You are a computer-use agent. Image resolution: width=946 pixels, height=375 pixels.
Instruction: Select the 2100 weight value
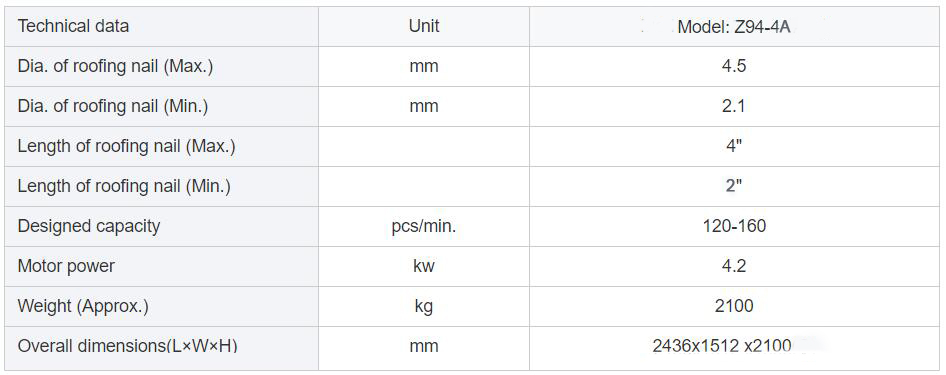click(x=734, y=306)
